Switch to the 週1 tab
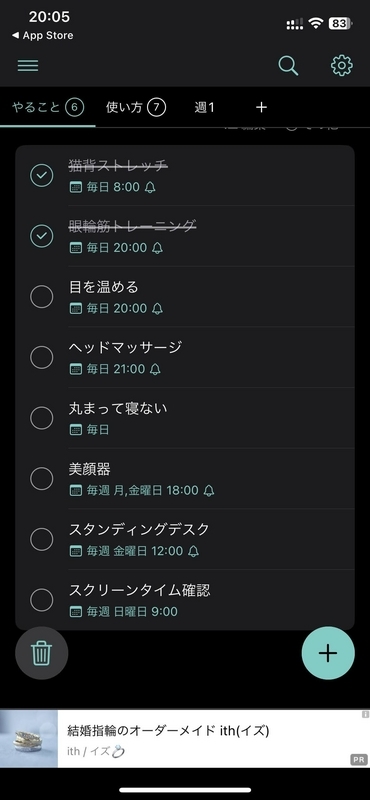This screenshot has width=370, height=800. coord(205,107)
